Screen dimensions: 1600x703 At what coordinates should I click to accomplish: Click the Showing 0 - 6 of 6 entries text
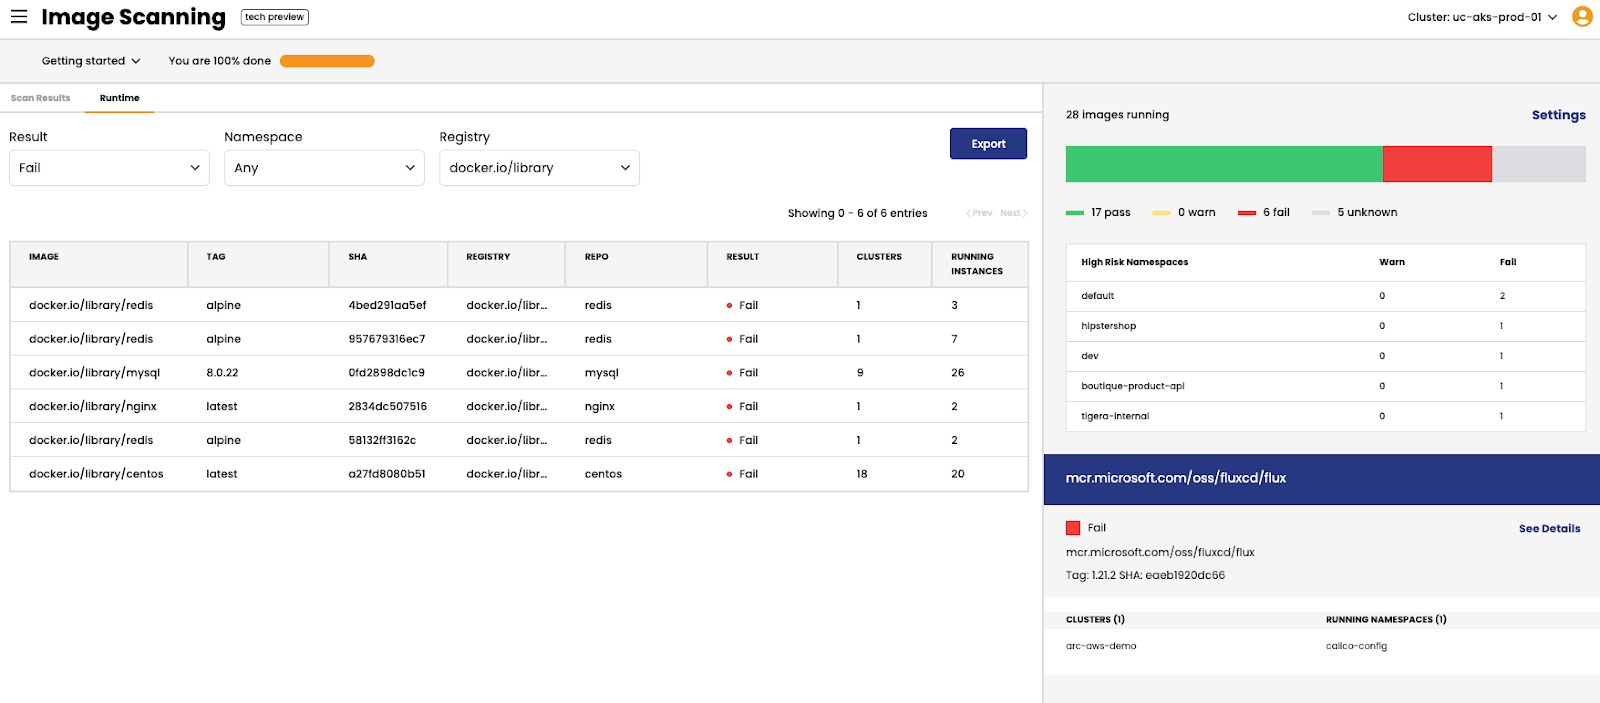click(858, 213)
